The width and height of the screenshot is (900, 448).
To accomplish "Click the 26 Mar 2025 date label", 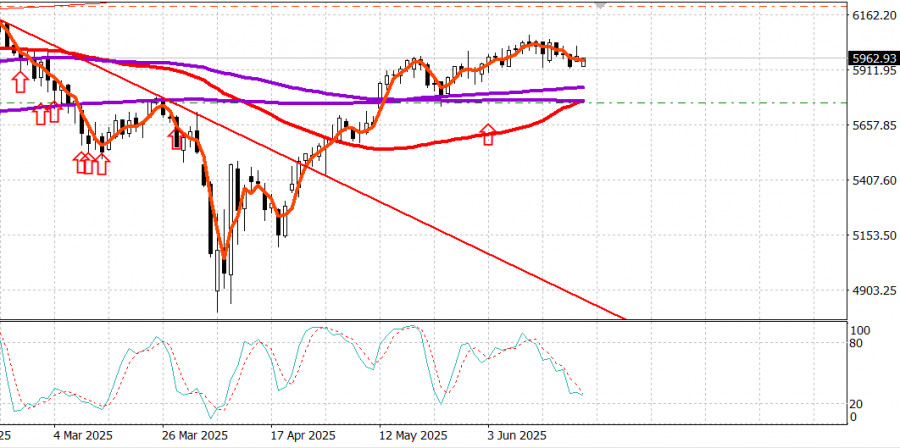I will (194, 434).
